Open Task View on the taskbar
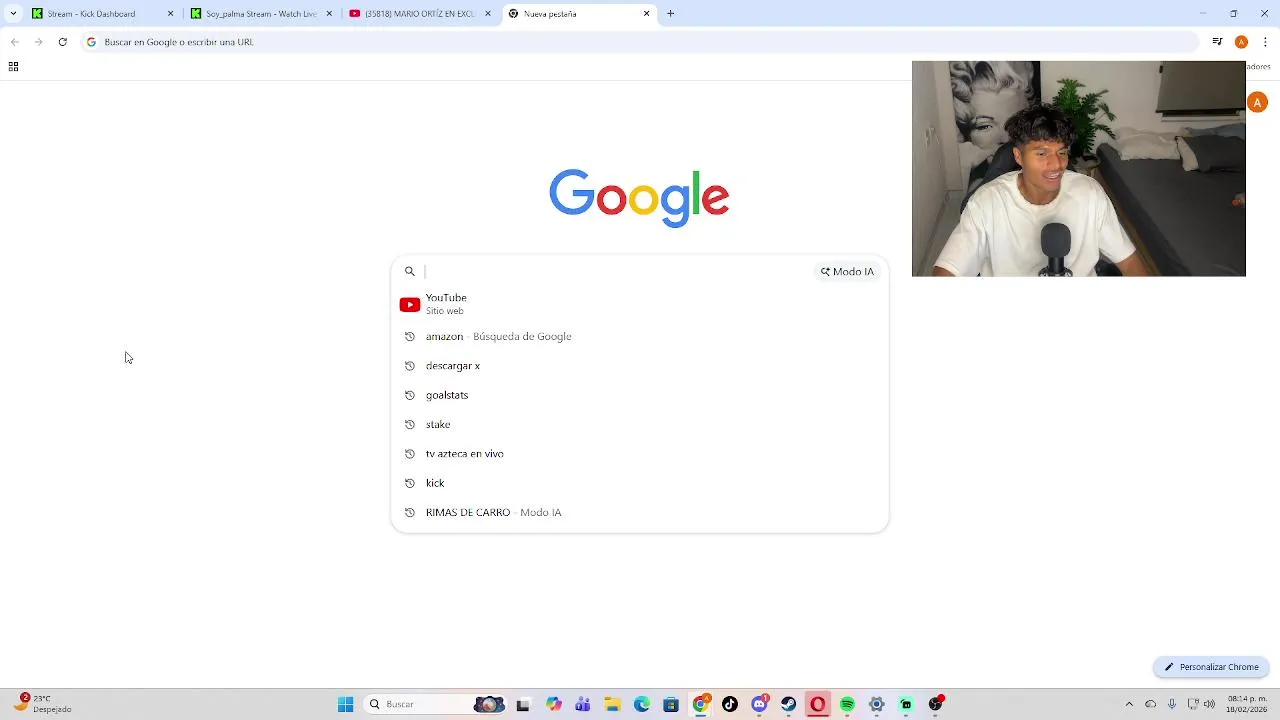This screenshot has width=1280, height=720. 522,704
